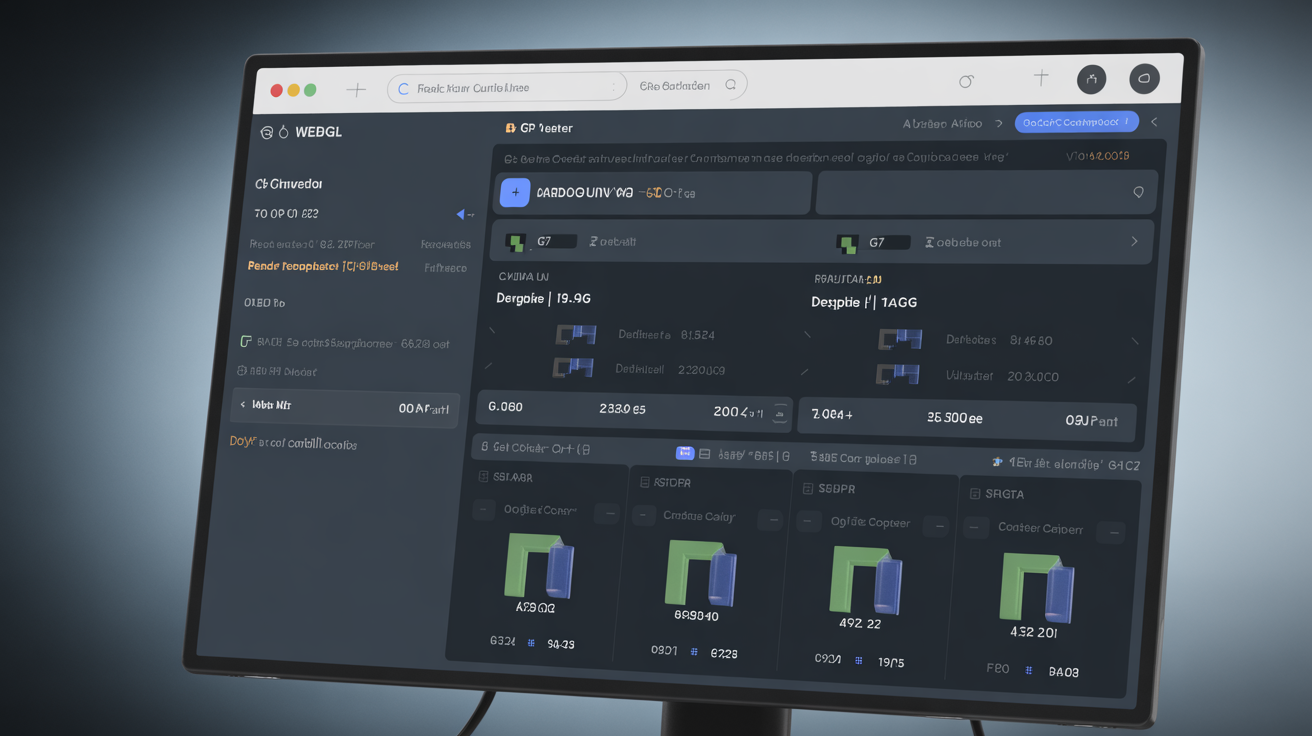This screenshot has width=1312, height=736.
Task: Toggle the checkbox icon on the first SSLA card
Action: (x=483, y=477)
